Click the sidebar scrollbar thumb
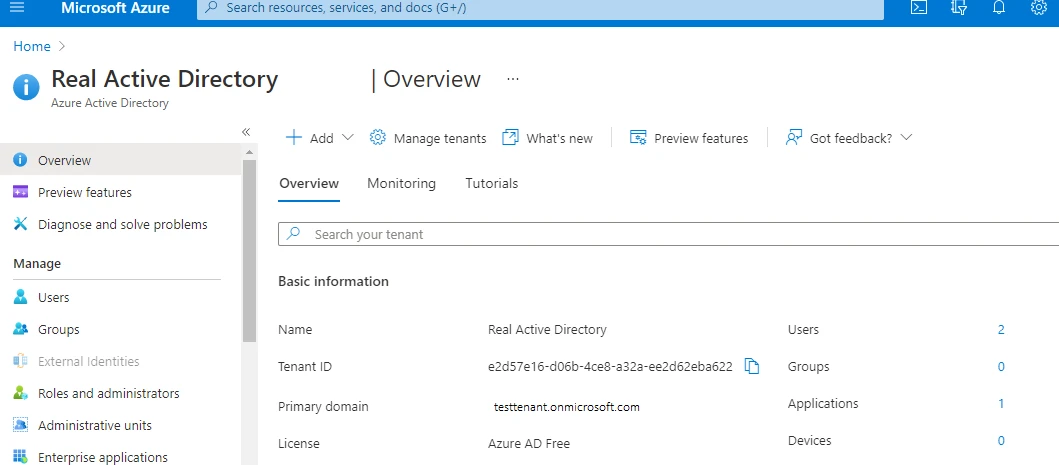This screenshot has width=1059, height=465. click(x=249, y=251)
